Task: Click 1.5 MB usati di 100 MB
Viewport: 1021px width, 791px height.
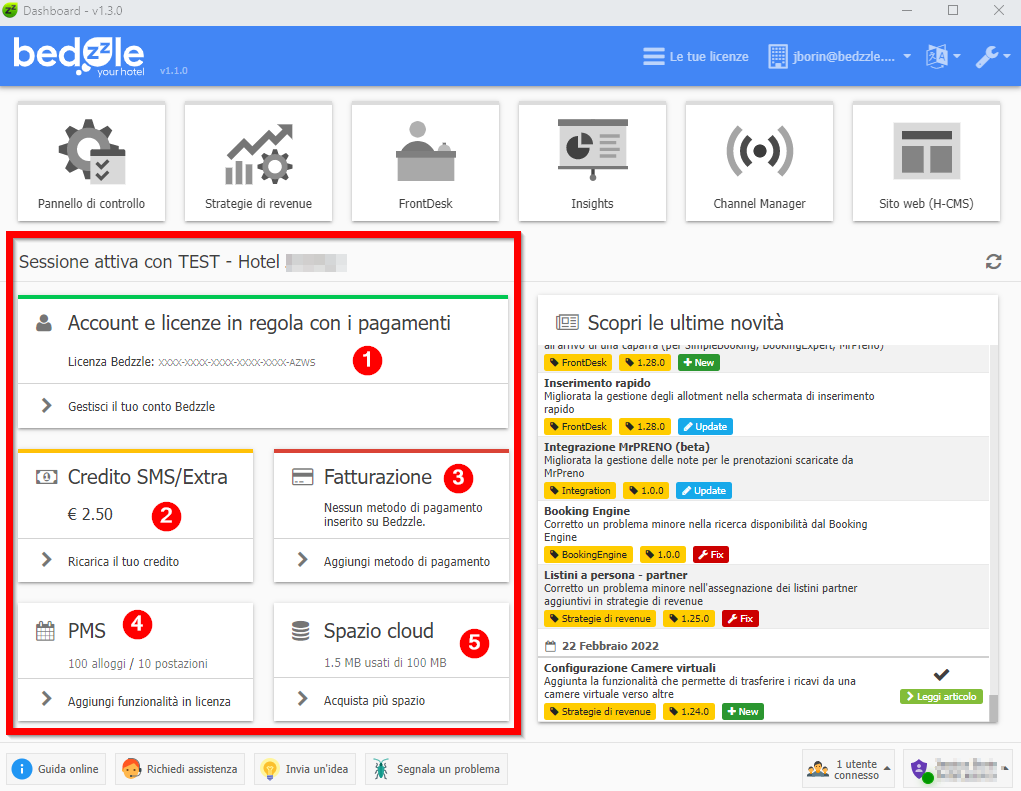Action: (385, 663)
